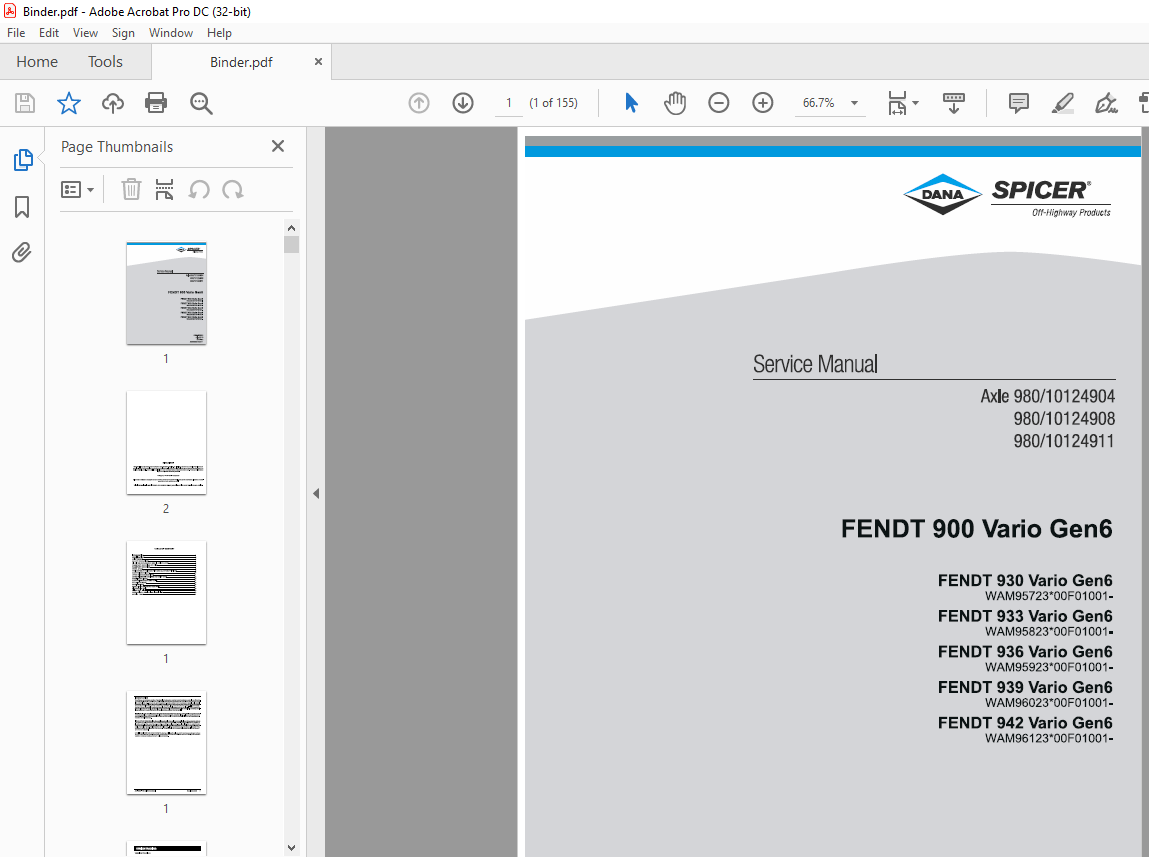The image size is (1149, 857).
Task: Click the Save file icon
Action: (x=25, y=103)
